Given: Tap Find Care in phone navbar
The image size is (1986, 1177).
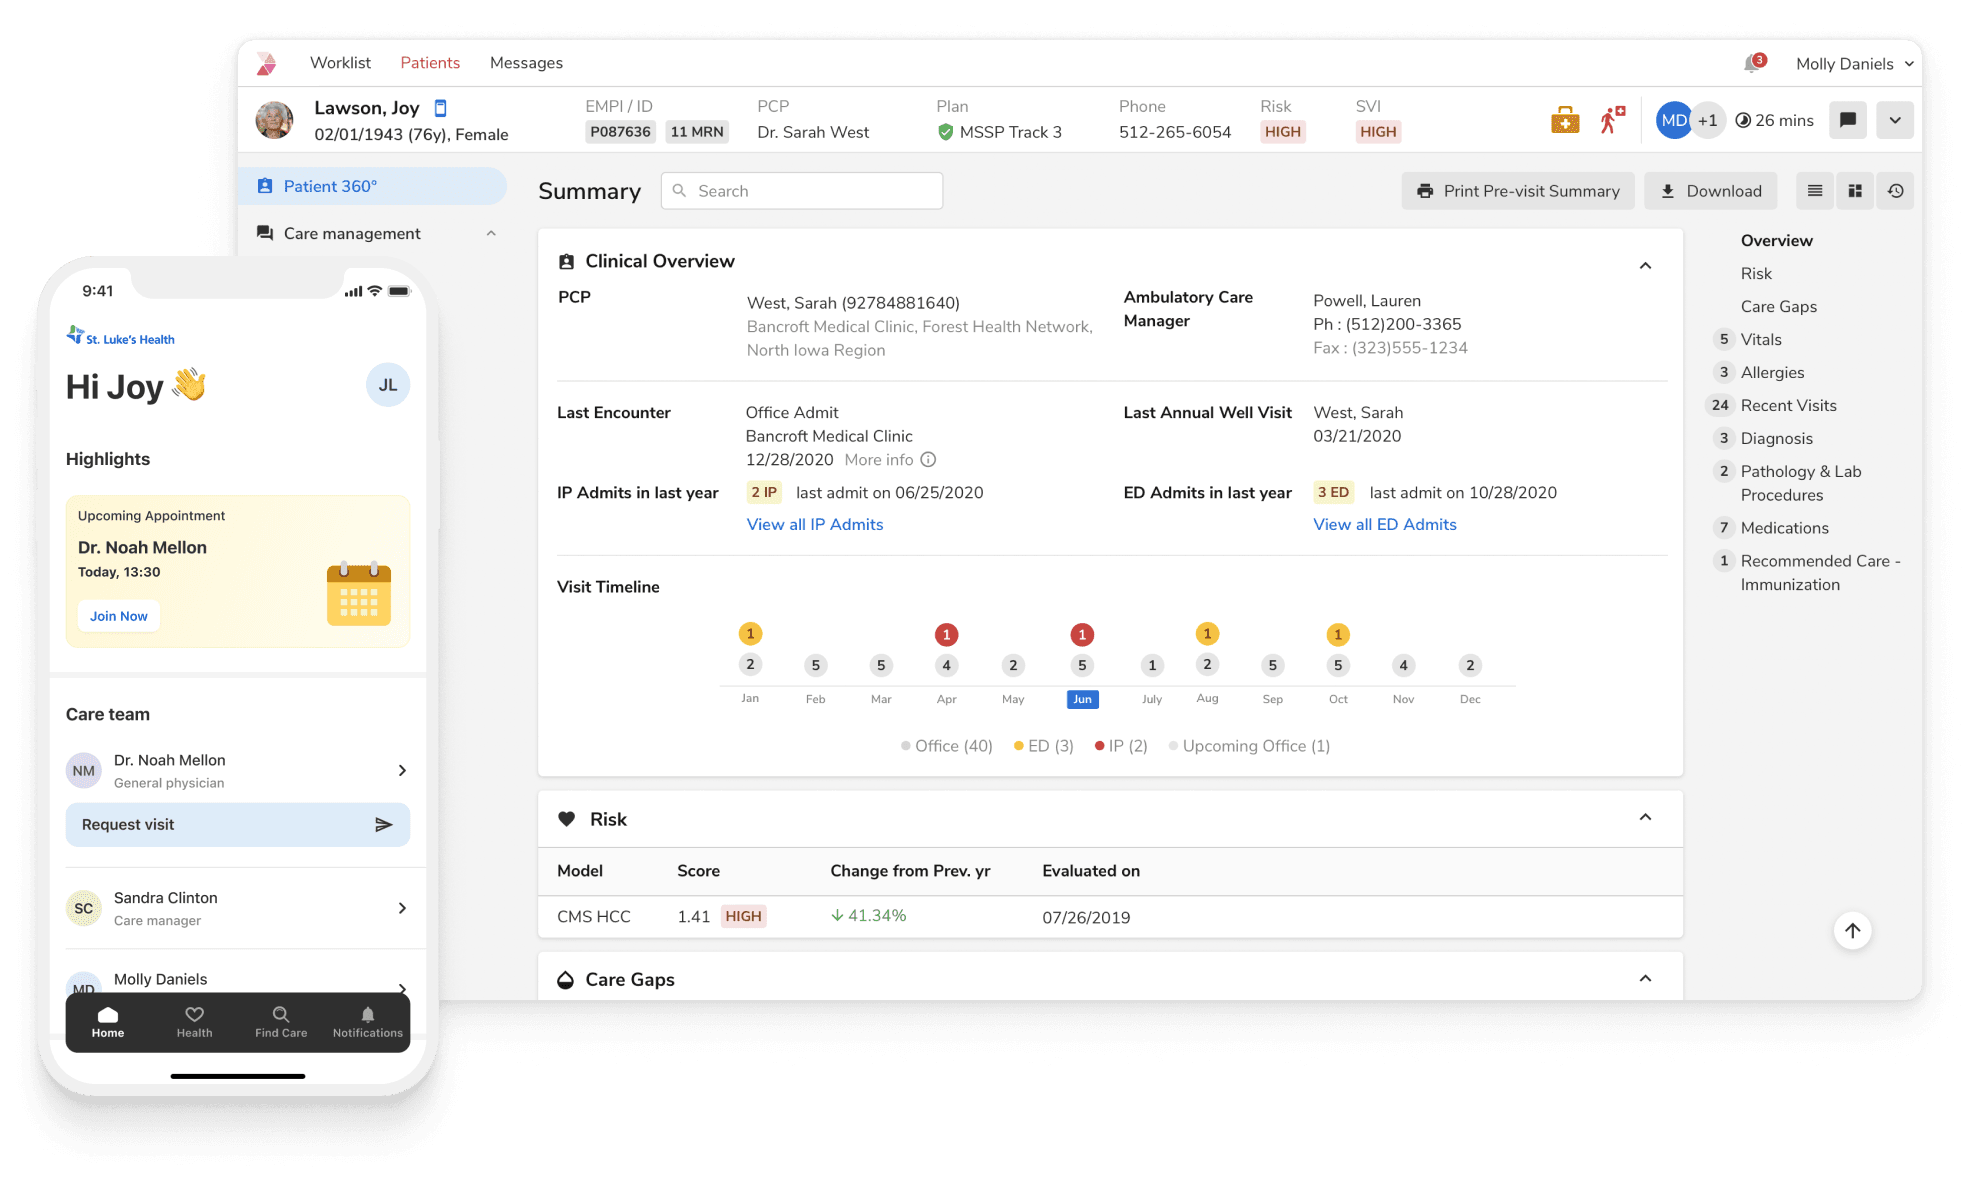Looking at the screenshot, I should point(281,1021).
